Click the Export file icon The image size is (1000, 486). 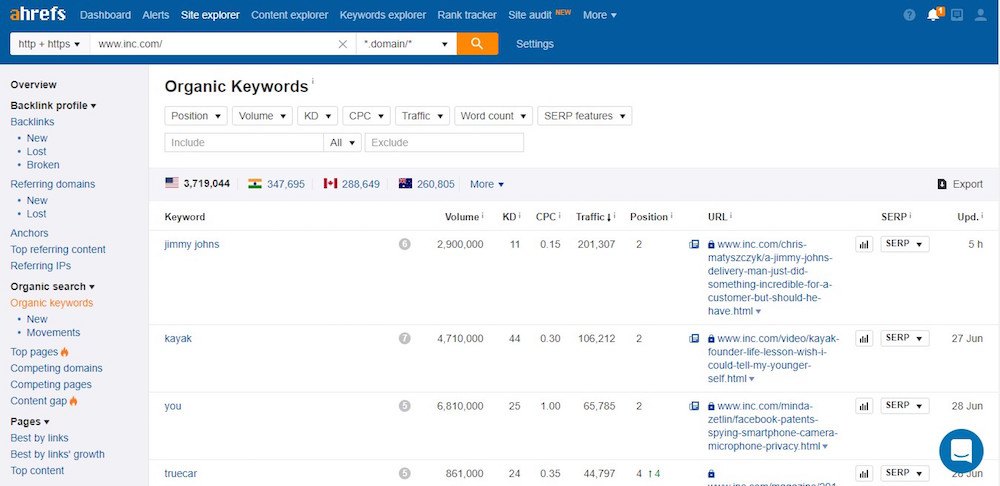tap(942, 184)
